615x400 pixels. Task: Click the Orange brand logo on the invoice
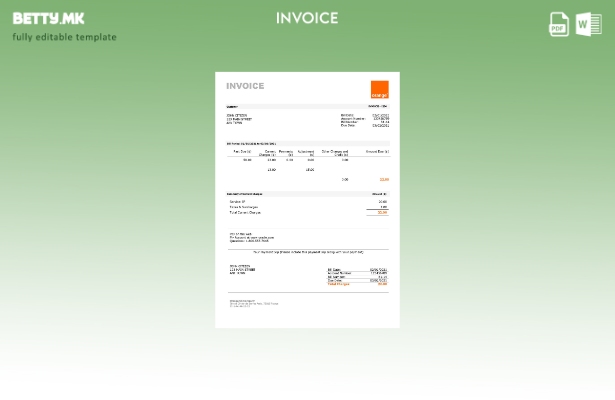(x=379, y=90)
